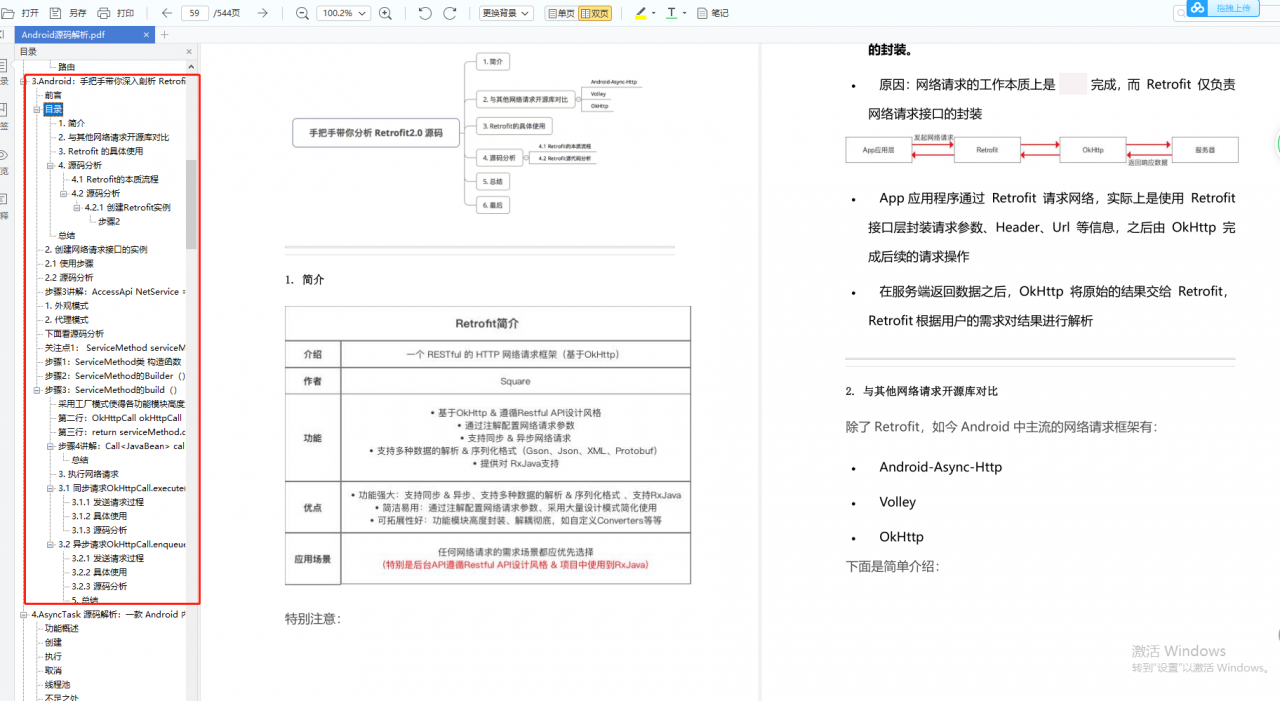Open outline item 2. 与其他网络请求开源库对比

pos(113,137)
